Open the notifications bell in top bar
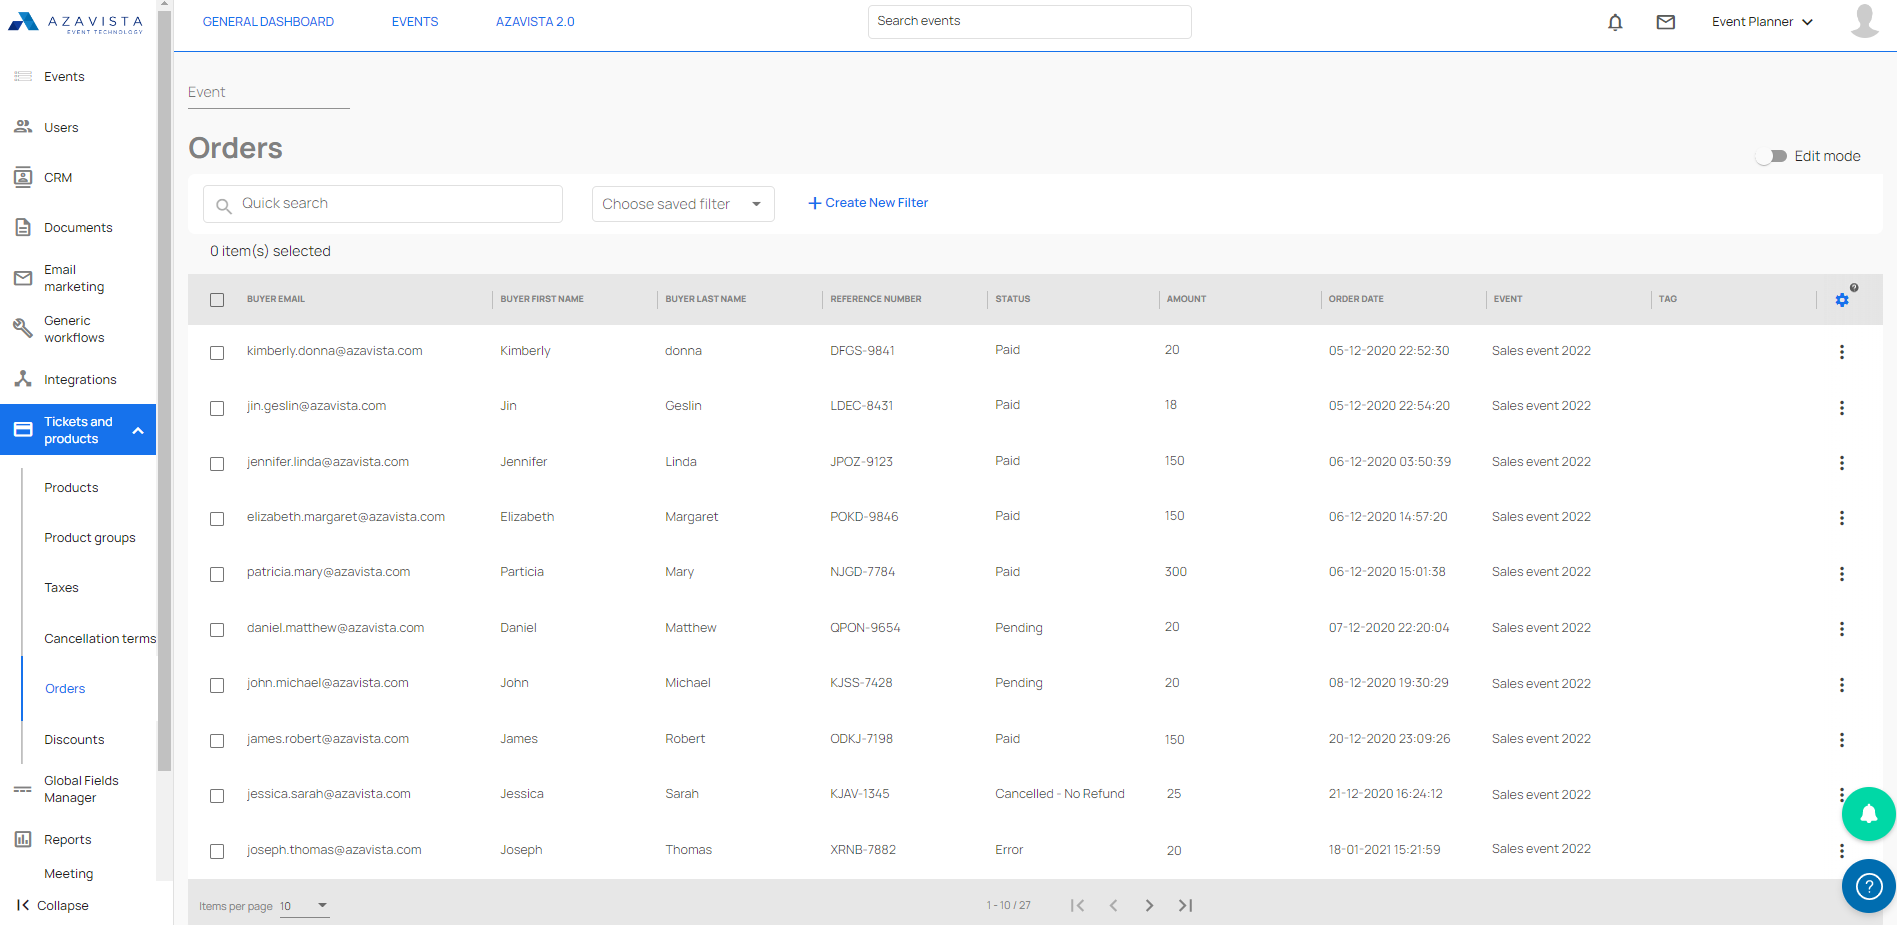 click(1615, 22)
